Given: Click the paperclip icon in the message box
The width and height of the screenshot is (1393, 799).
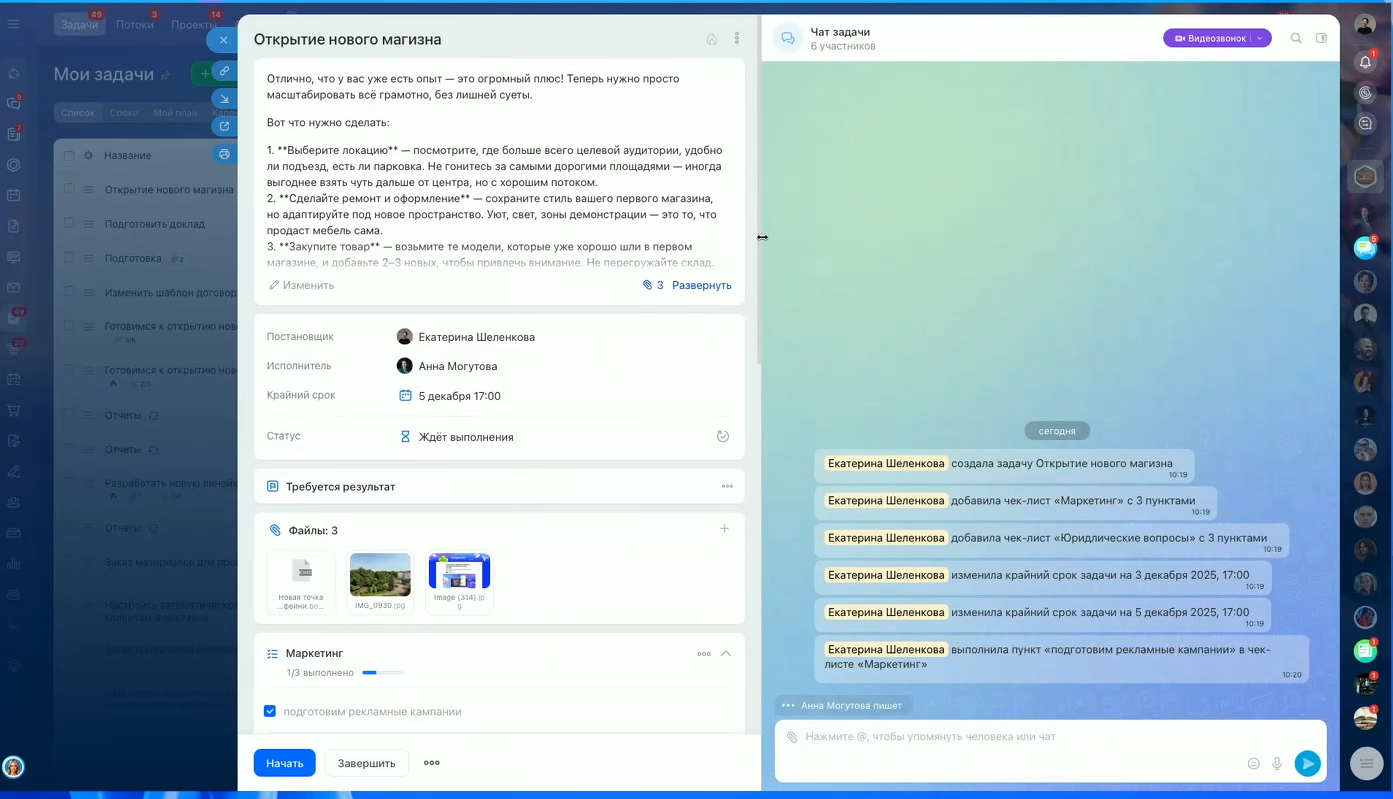Looking at the screenshot, I should 792,737.
